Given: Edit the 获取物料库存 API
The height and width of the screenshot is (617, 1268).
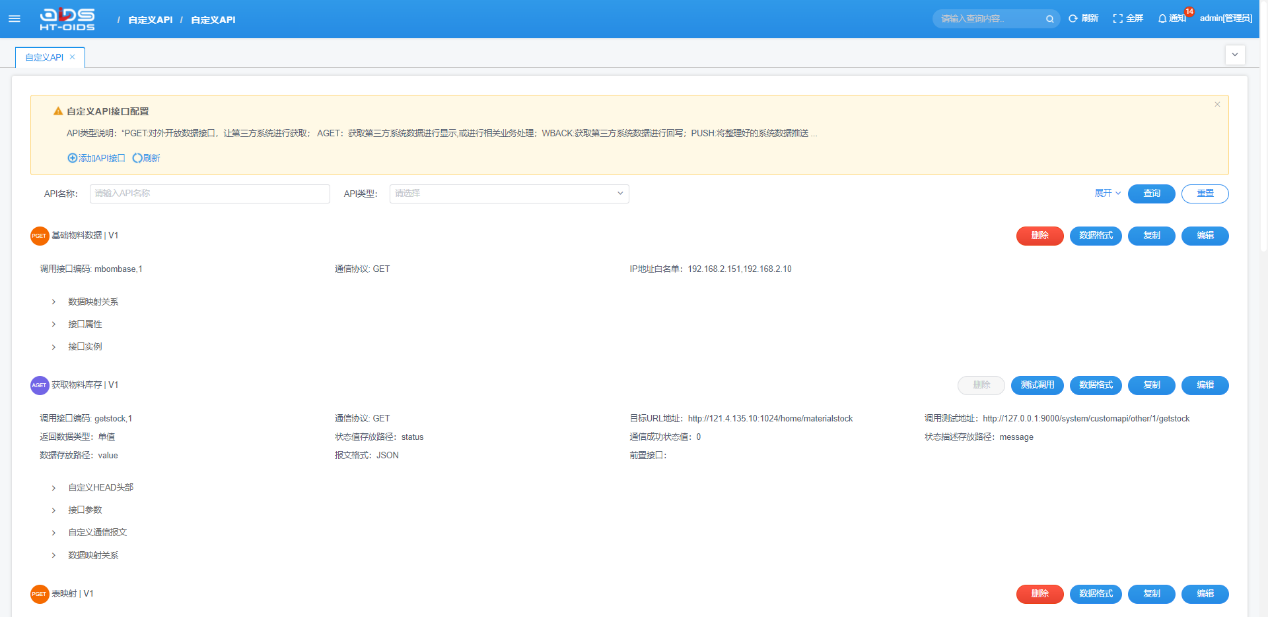Looking at the screenshot, I should 1205,385.
